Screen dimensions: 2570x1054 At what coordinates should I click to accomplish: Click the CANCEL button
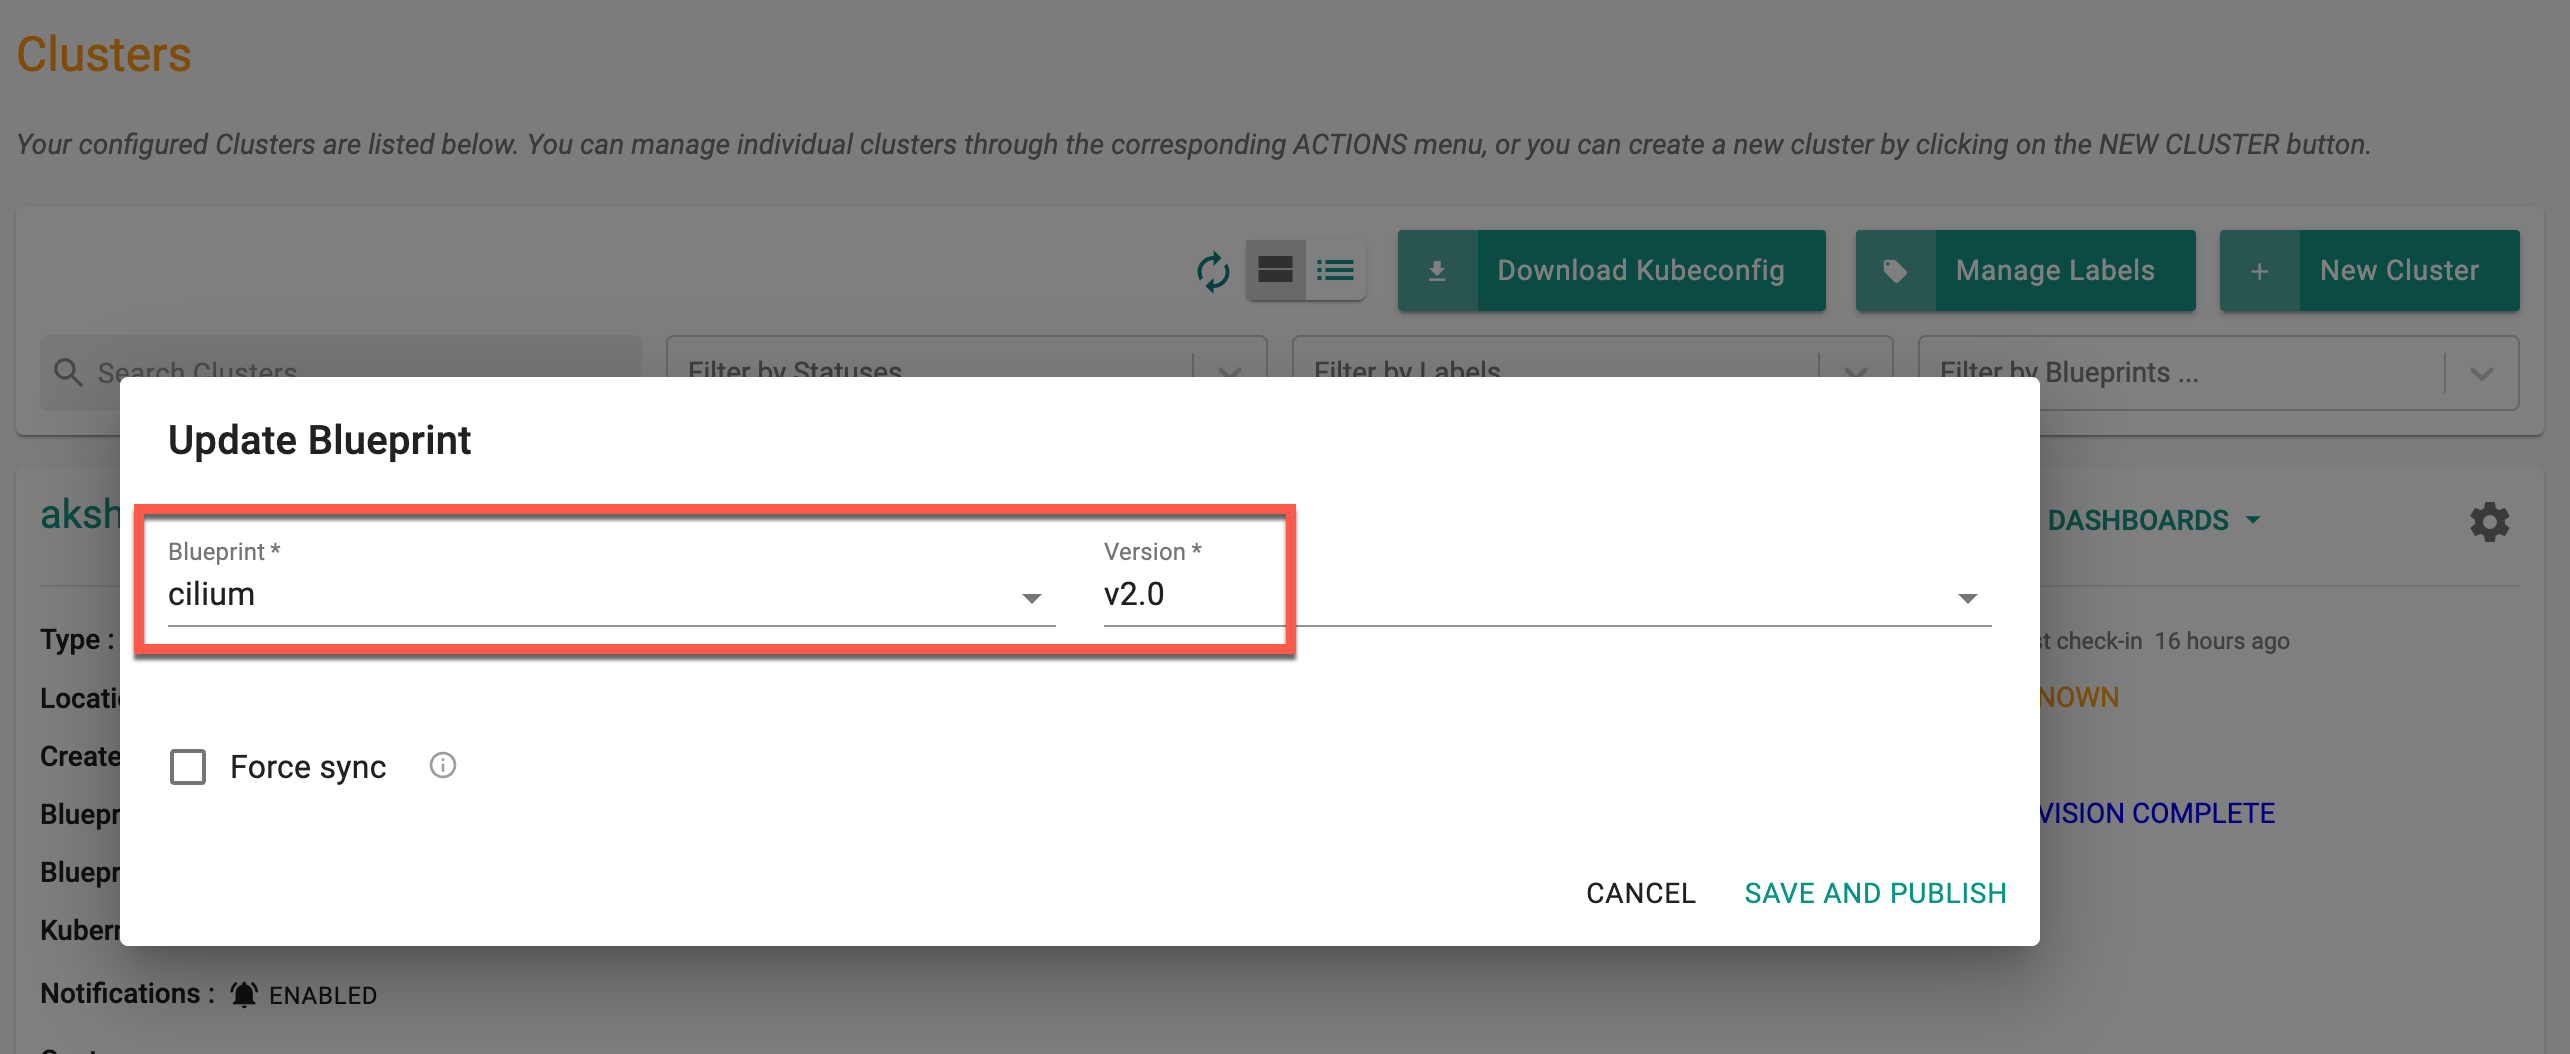point(1641,893)
